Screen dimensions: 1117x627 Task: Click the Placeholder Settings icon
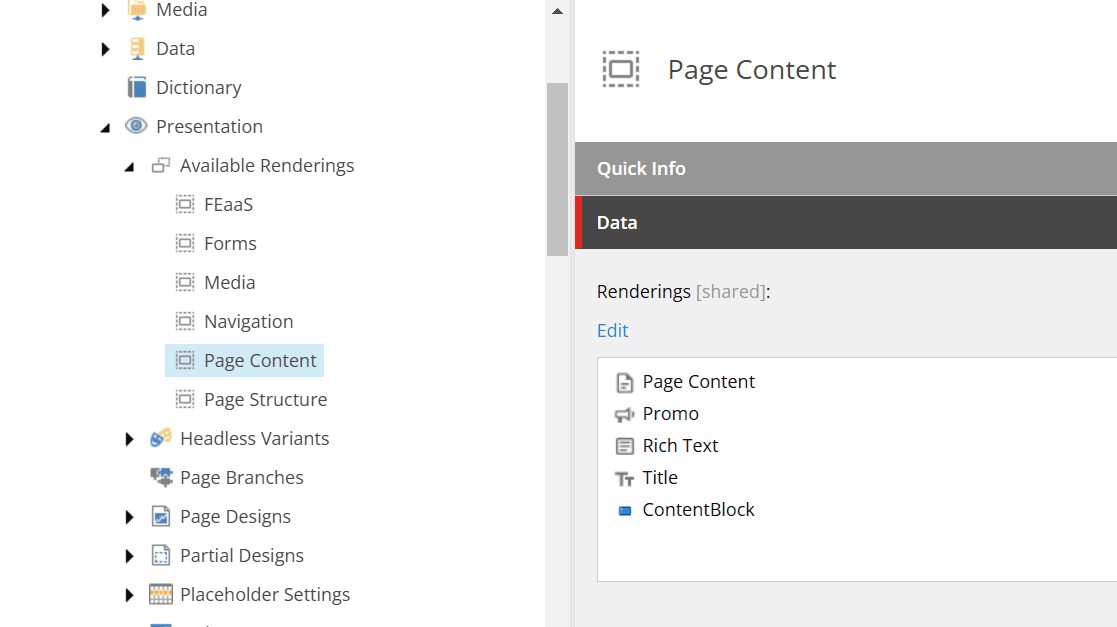160,595
